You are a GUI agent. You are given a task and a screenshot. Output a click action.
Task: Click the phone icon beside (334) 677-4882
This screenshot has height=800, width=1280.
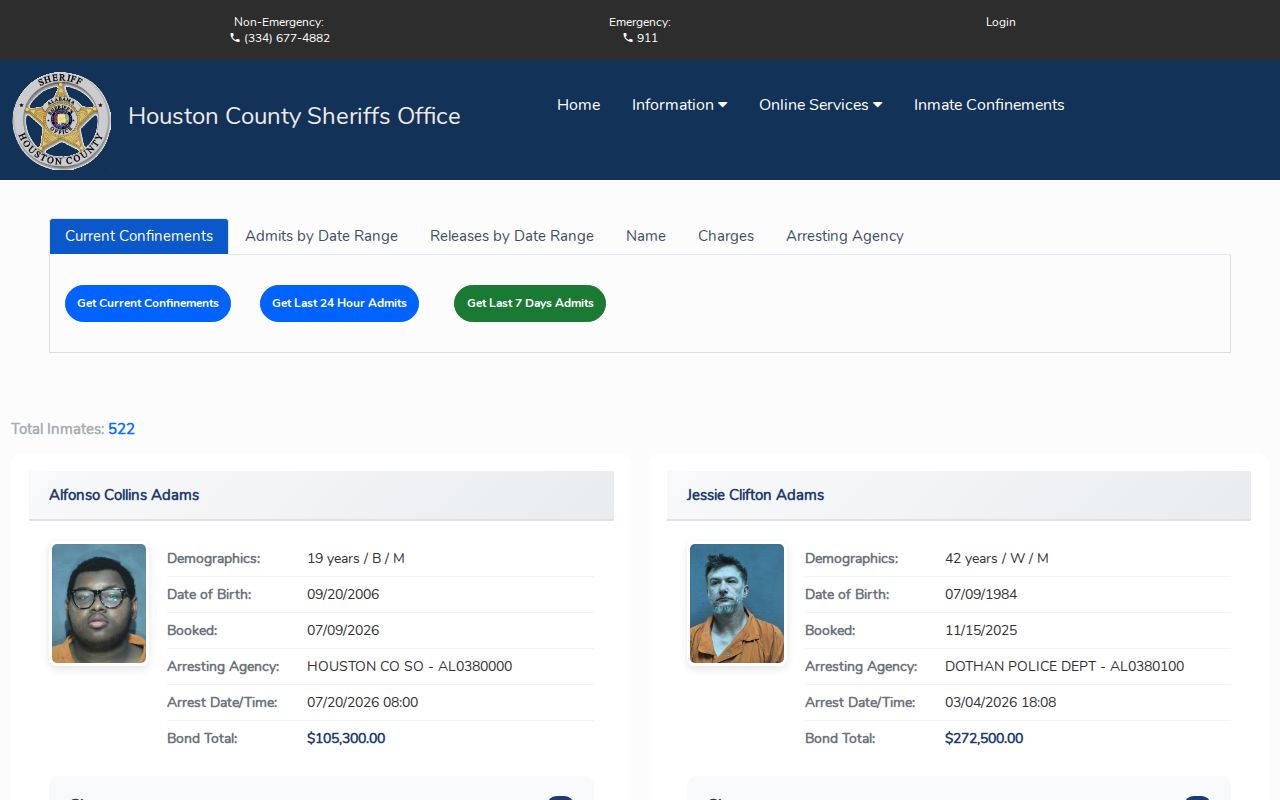tap(235, 38)
